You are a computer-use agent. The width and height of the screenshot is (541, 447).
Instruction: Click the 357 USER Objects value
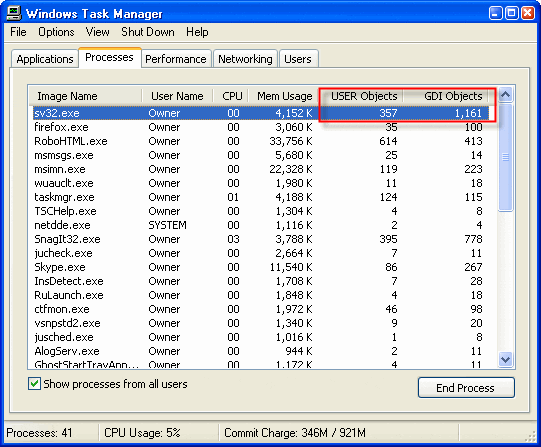pyautogui.click(x=388, y=113)
